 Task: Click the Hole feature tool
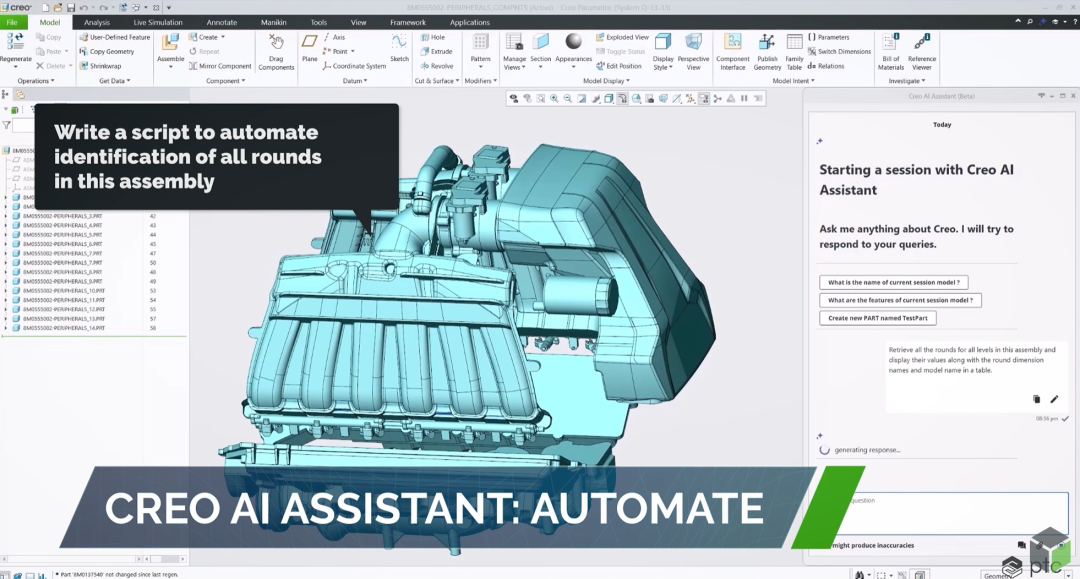click(433, 37)
